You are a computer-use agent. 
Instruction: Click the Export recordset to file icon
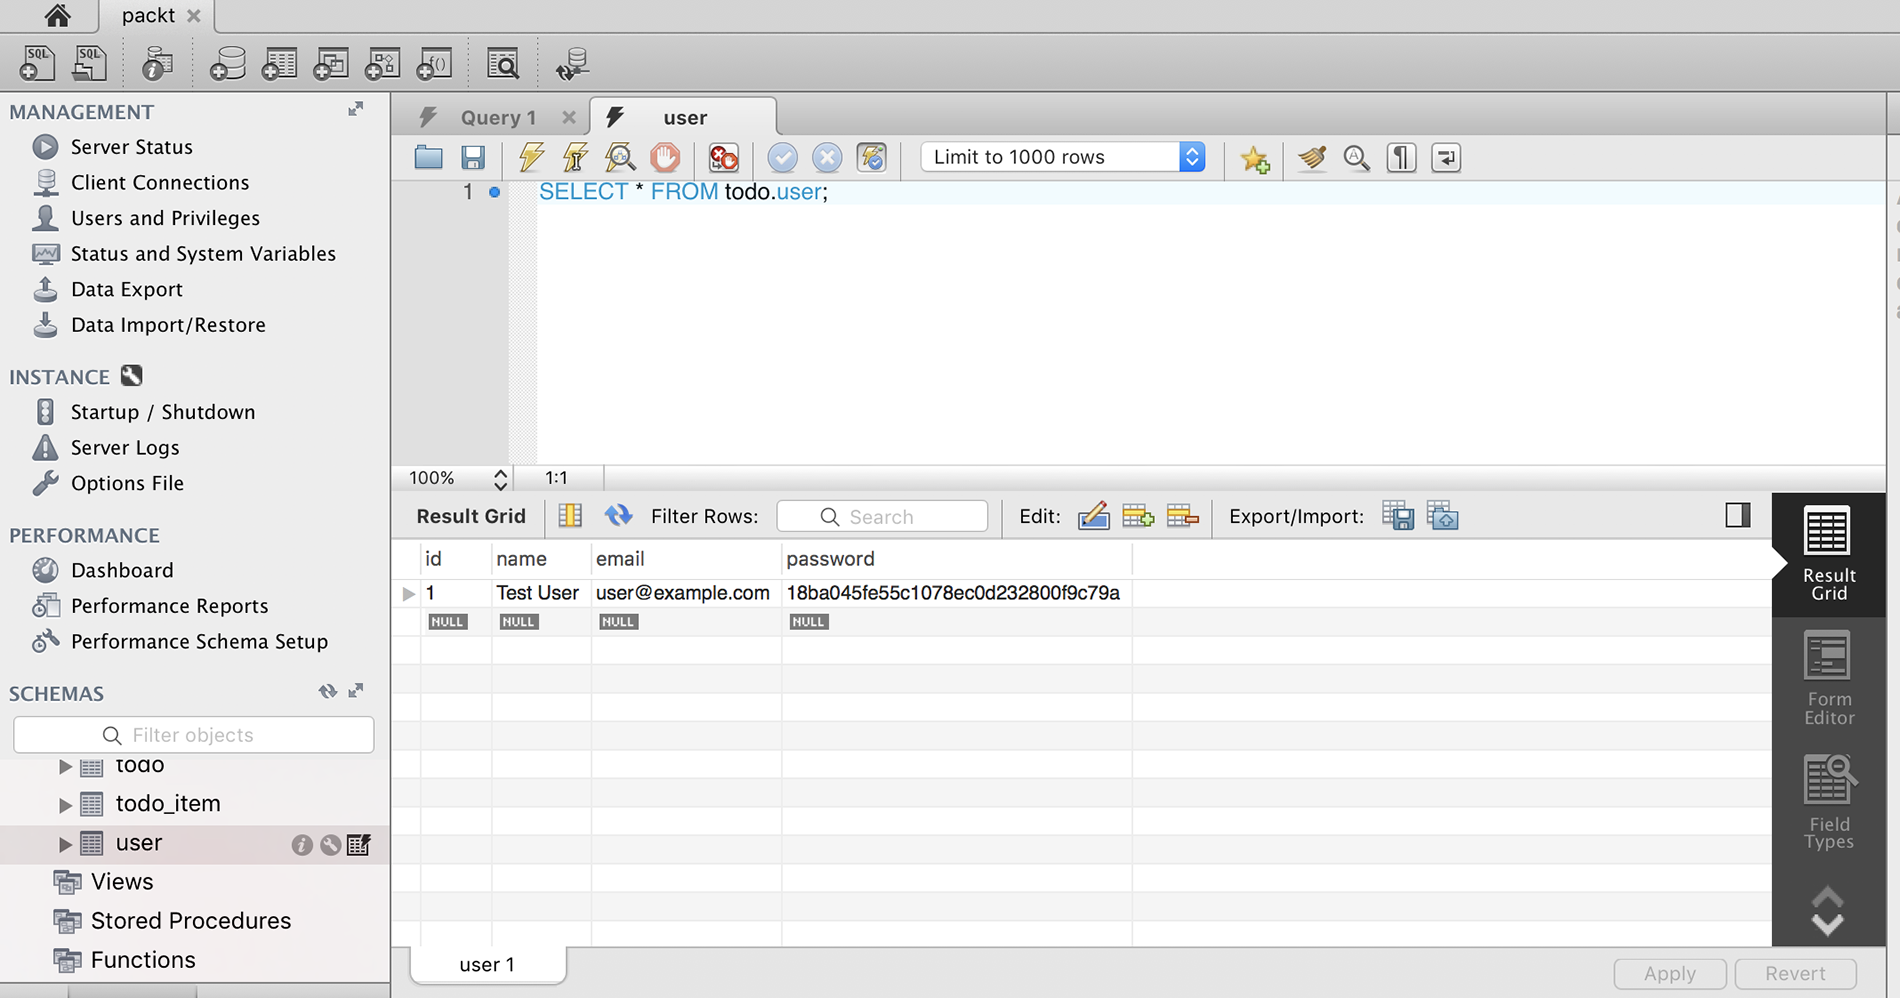pos(1397,516)
